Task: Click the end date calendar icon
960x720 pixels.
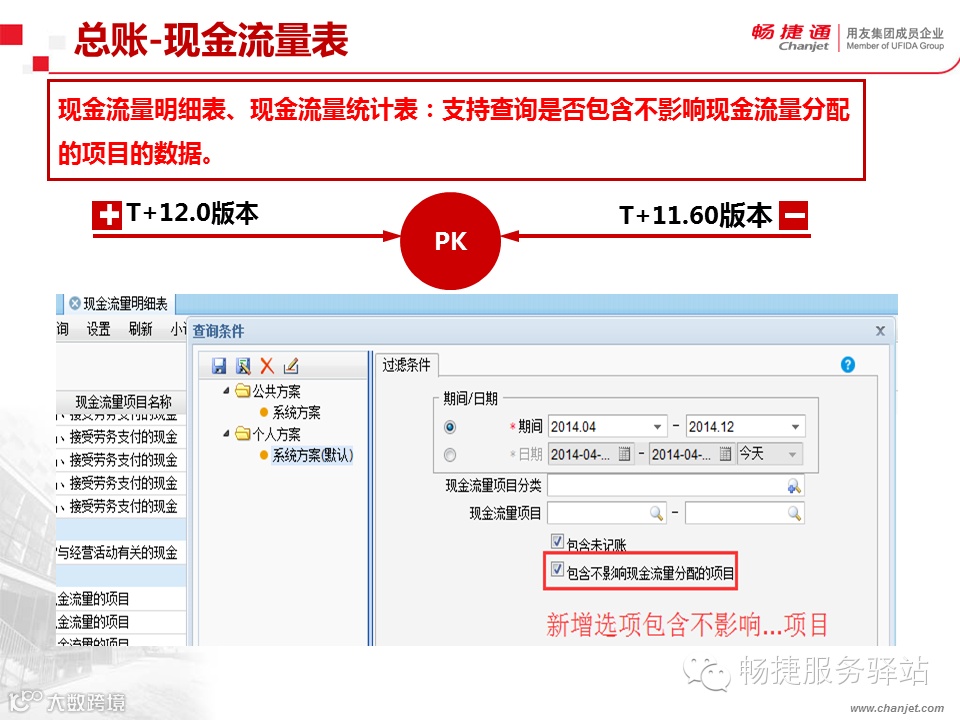Action: point(725,454)
